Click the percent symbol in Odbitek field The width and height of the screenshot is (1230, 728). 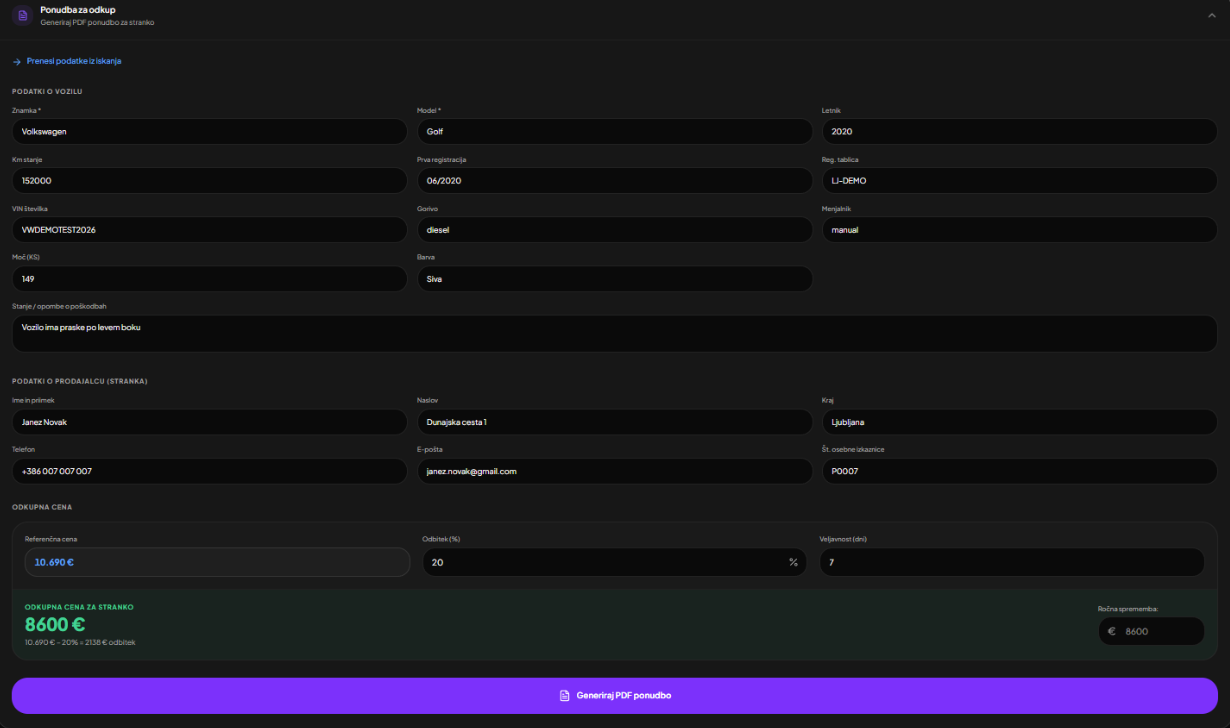pos(793,562)
